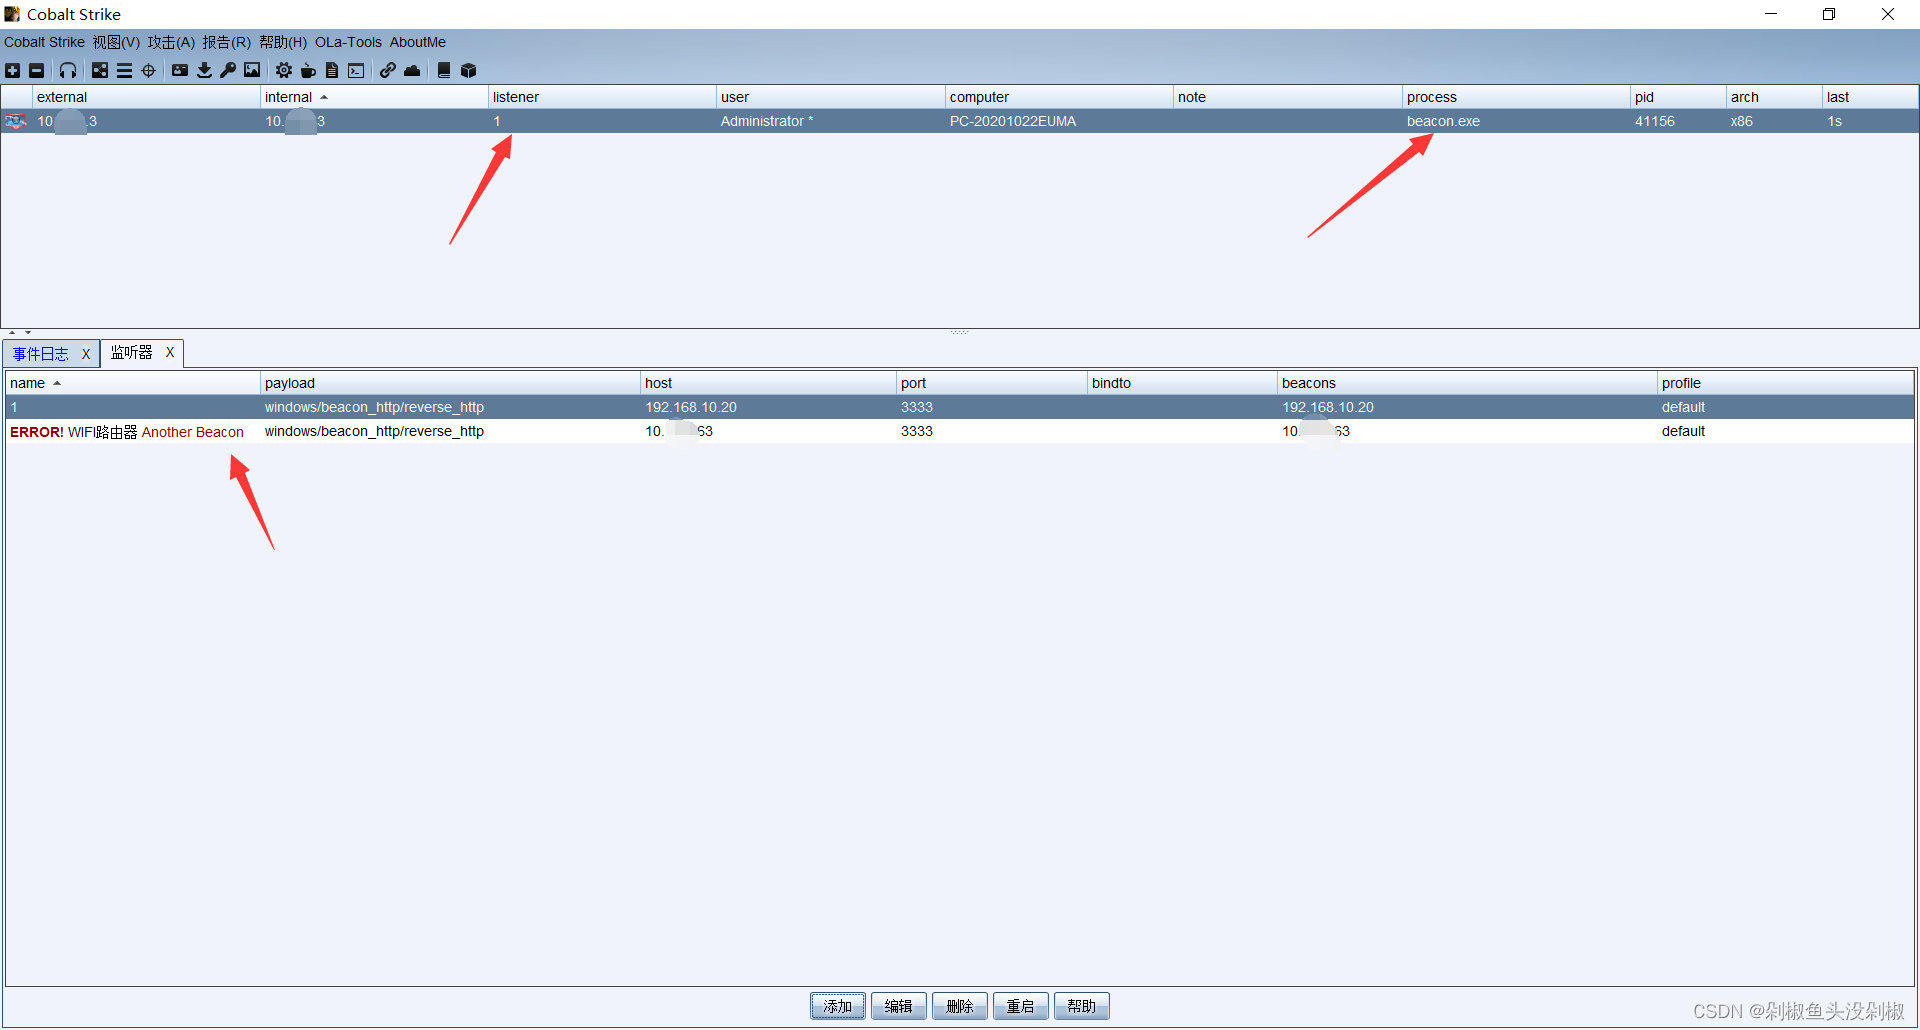This screenshot has height=1030, width=1920.
Task: Click the document Office macro icon
Action: [332, 70]
